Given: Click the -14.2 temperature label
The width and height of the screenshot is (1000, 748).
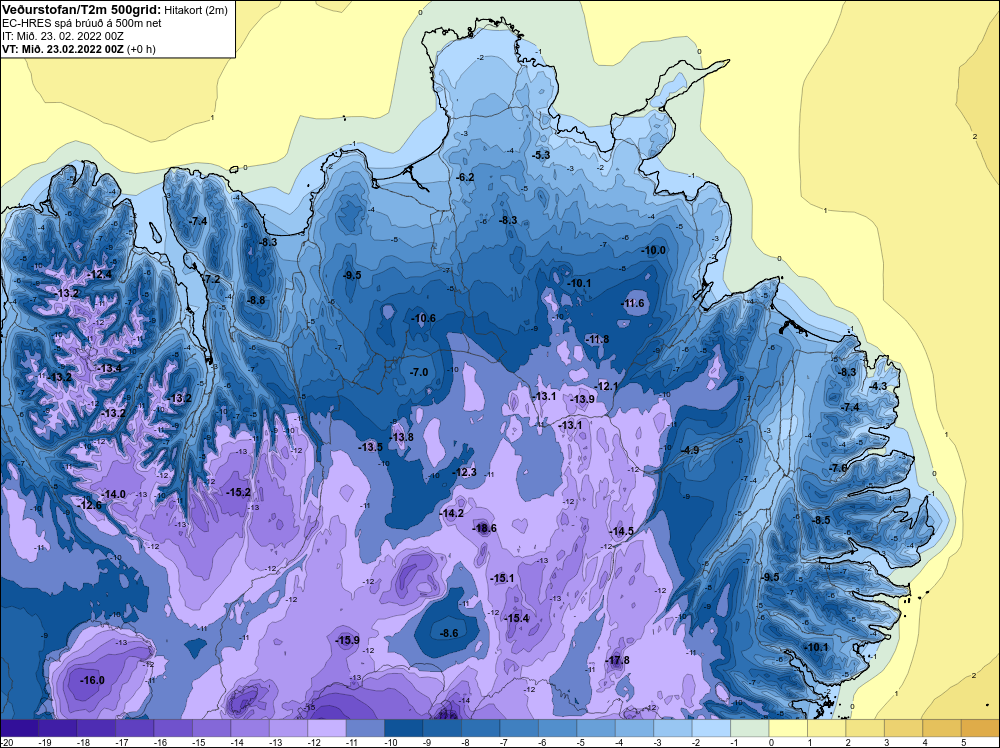Looking at the screenshot, I should tap(452, 513).
